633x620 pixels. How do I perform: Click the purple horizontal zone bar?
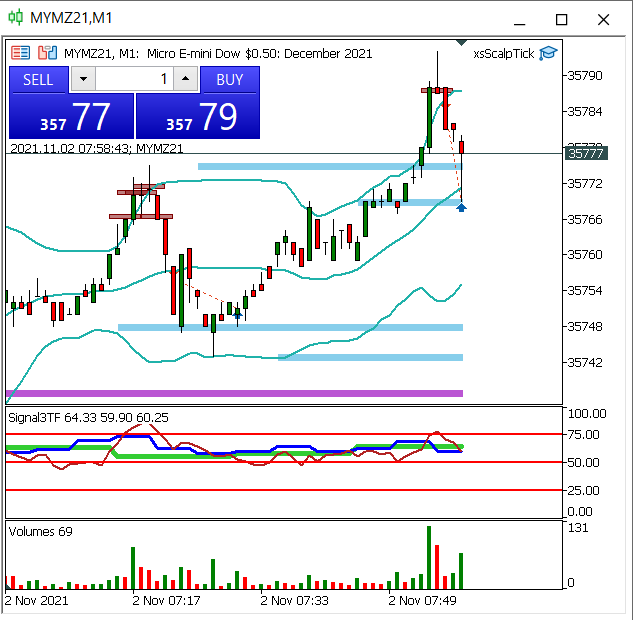pyautogui.click(x=234, y=393)
